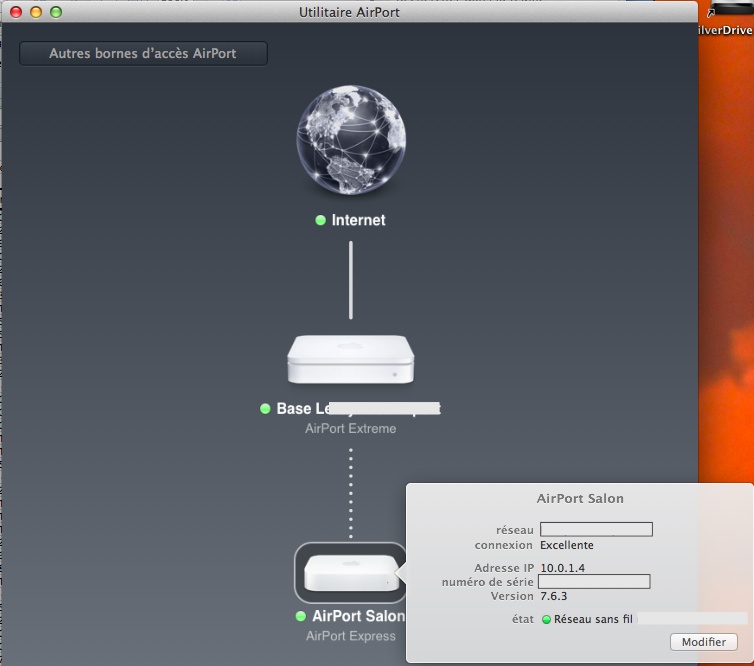Click the green état indicator in popover
The image size is (754, 666).
point(546,619)
